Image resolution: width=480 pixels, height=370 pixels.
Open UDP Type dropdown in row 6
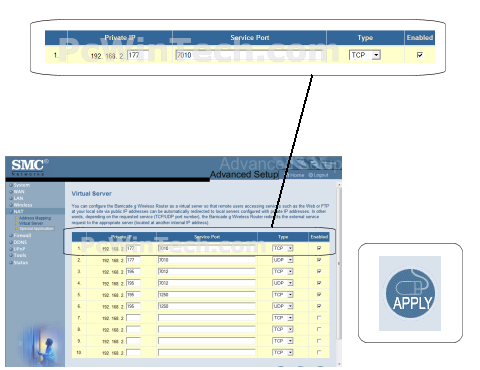[x=283, y=306]
